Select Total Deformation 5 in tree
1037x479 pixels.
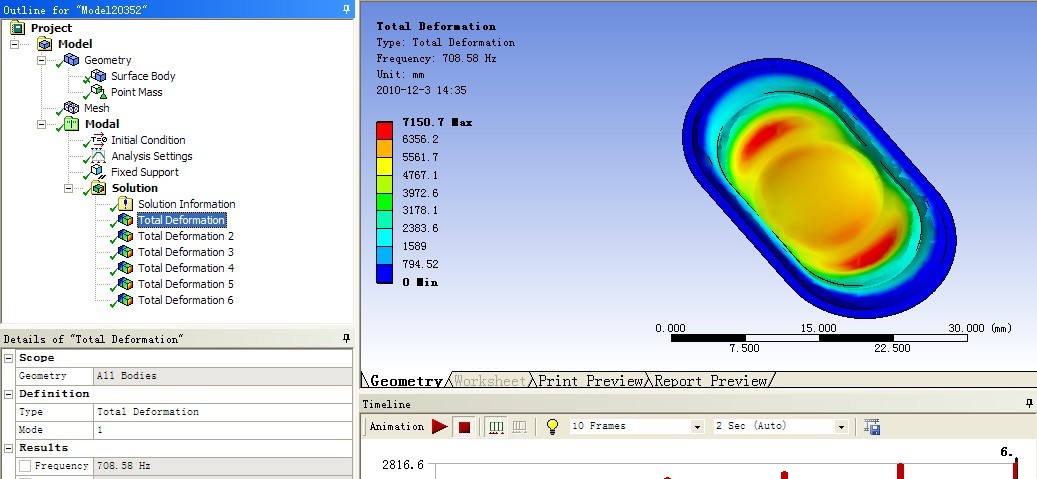pyautogui.click(x=186, y=284)
